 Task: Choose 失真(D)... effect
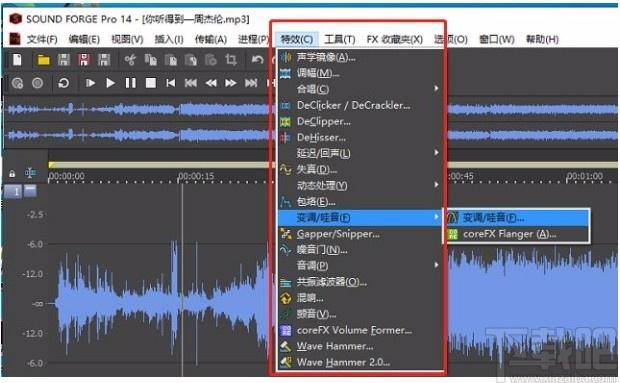360,170
